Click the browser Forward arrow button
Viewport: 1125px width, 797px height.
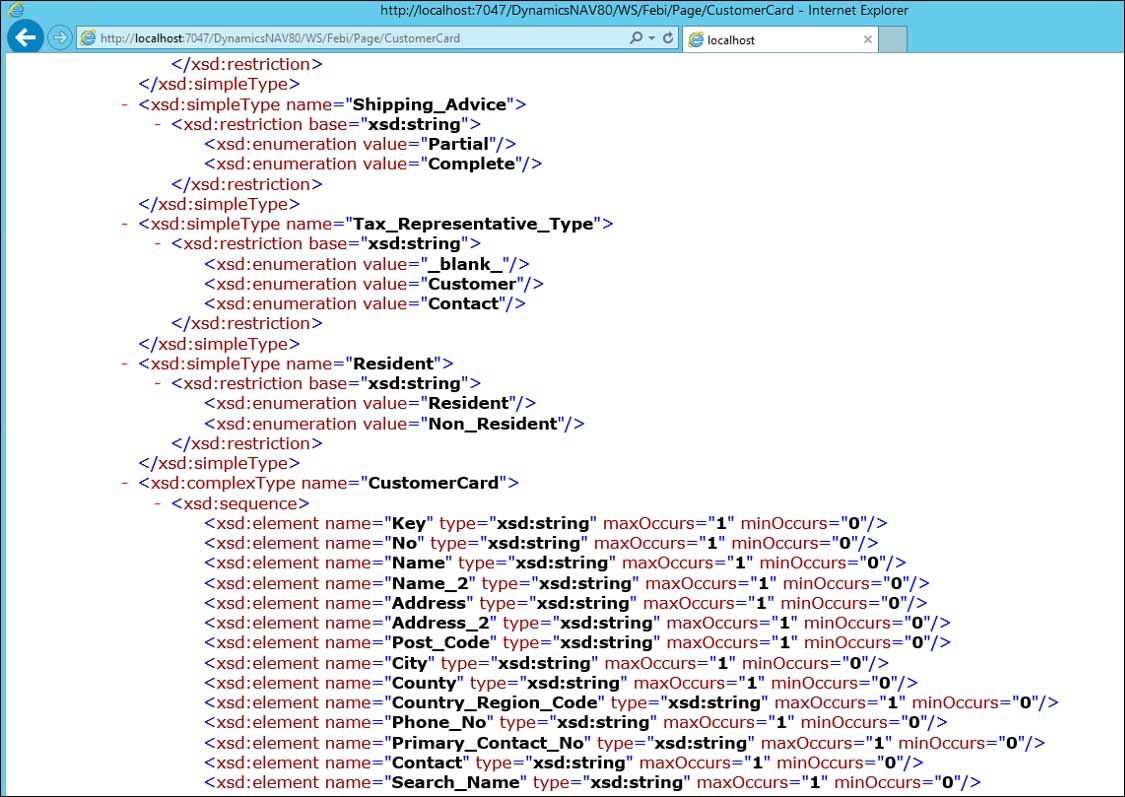click(x=59, y=38)
